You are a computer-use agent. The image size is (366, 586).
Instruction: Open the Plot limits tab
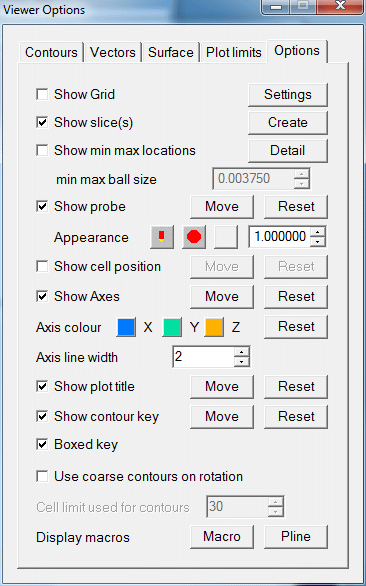coord(234,52)
